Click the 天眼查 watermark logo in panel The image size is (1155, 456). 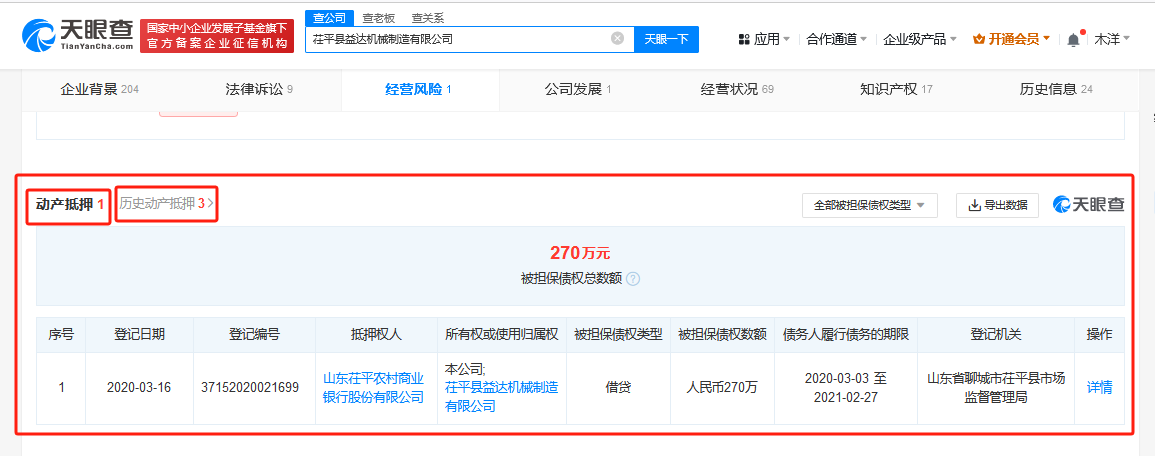point(1086,205)
